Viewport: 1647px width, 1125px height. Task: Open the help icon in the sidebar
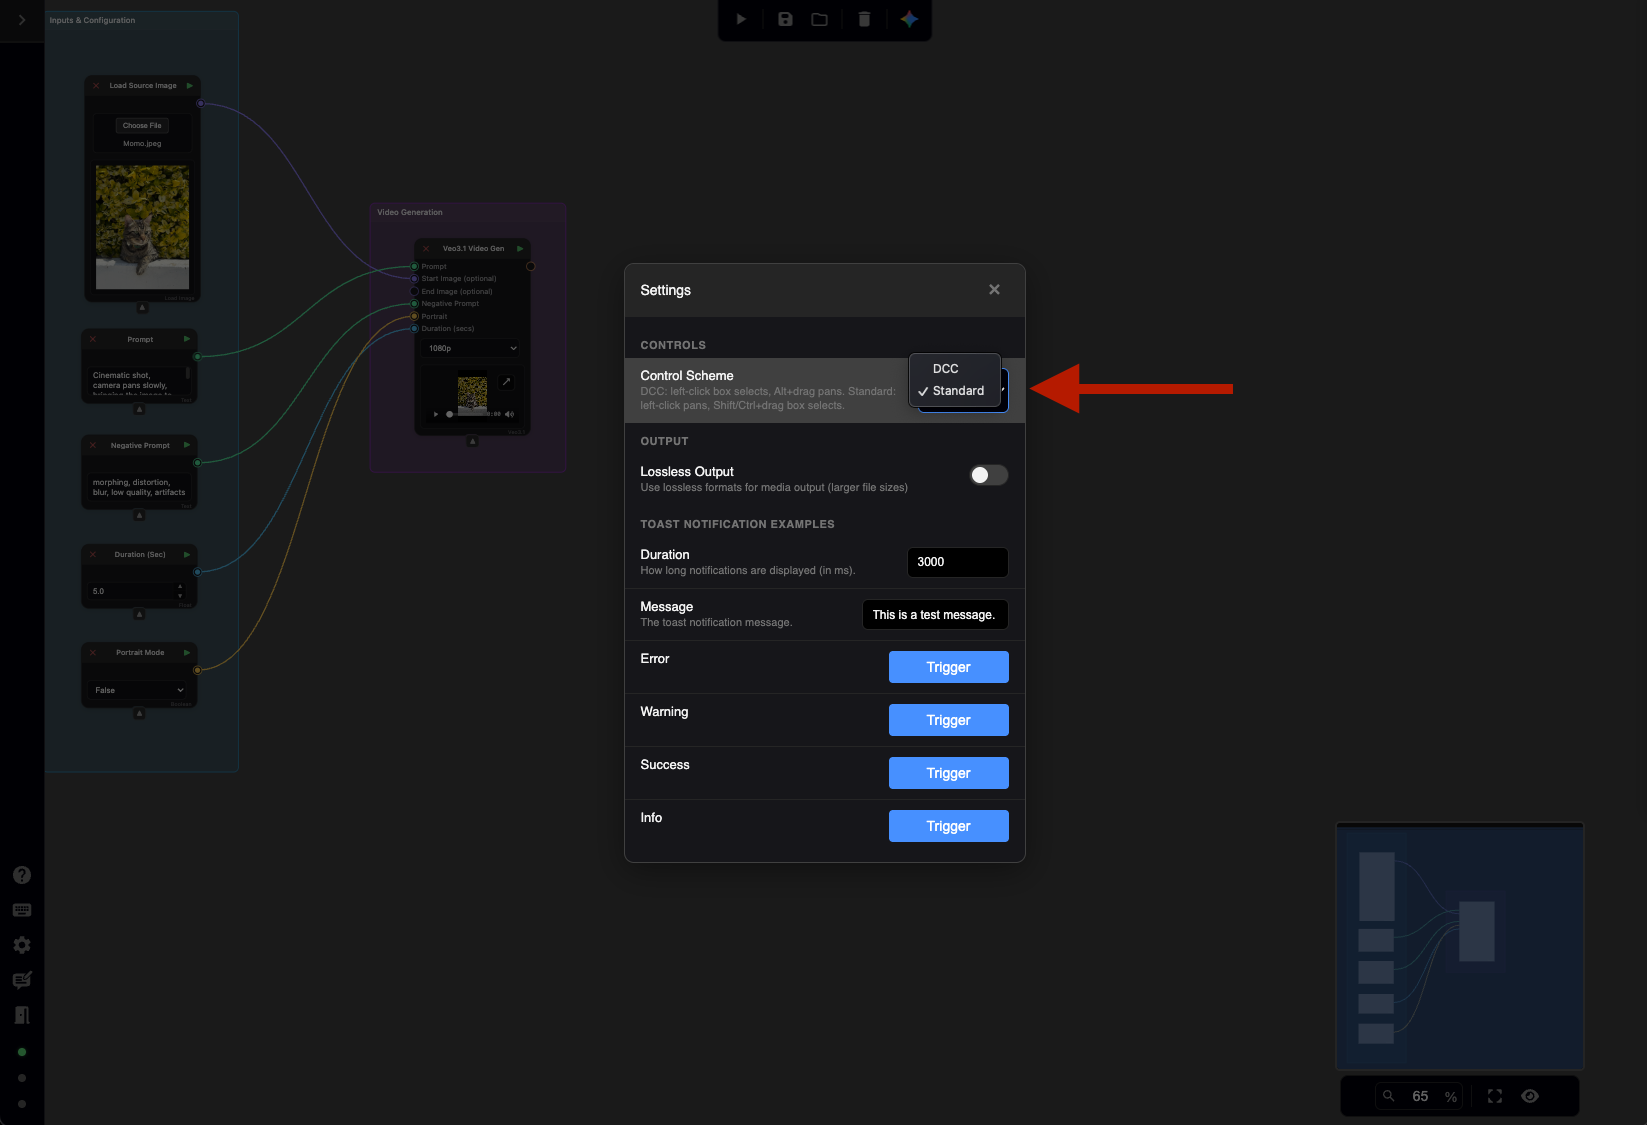tap(21, 874)
